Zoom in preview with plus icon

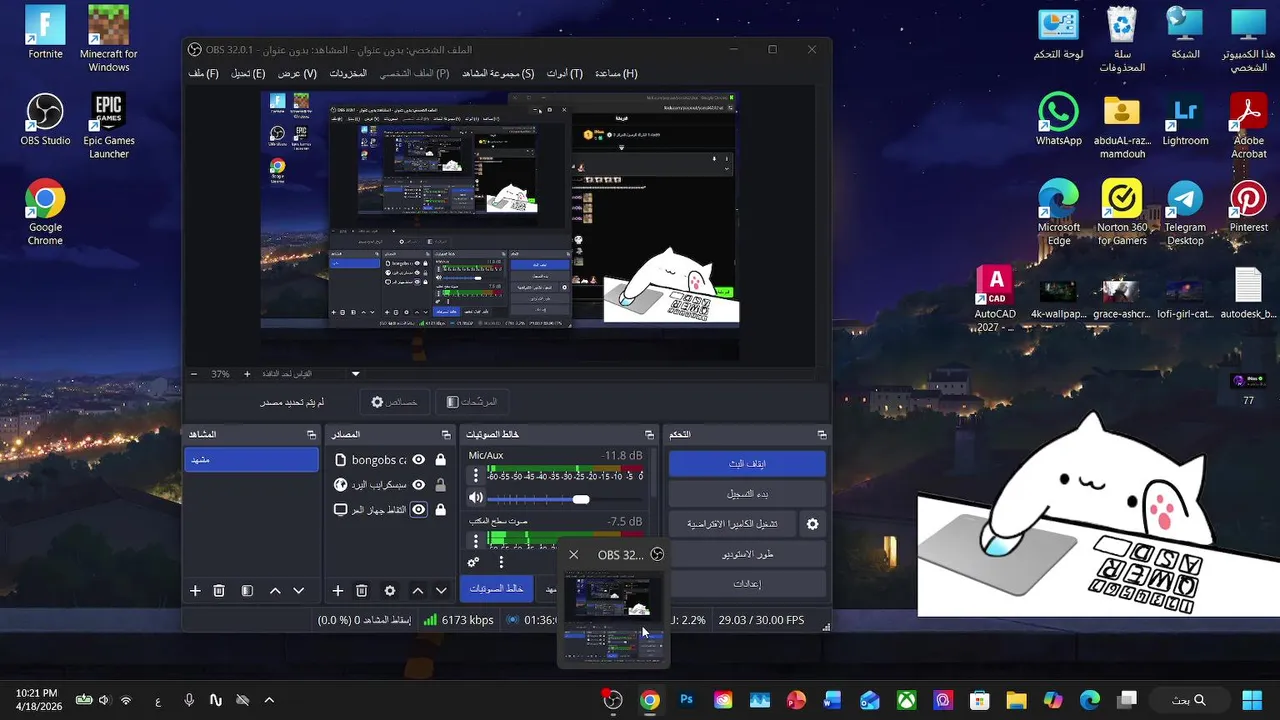point(247,374)
